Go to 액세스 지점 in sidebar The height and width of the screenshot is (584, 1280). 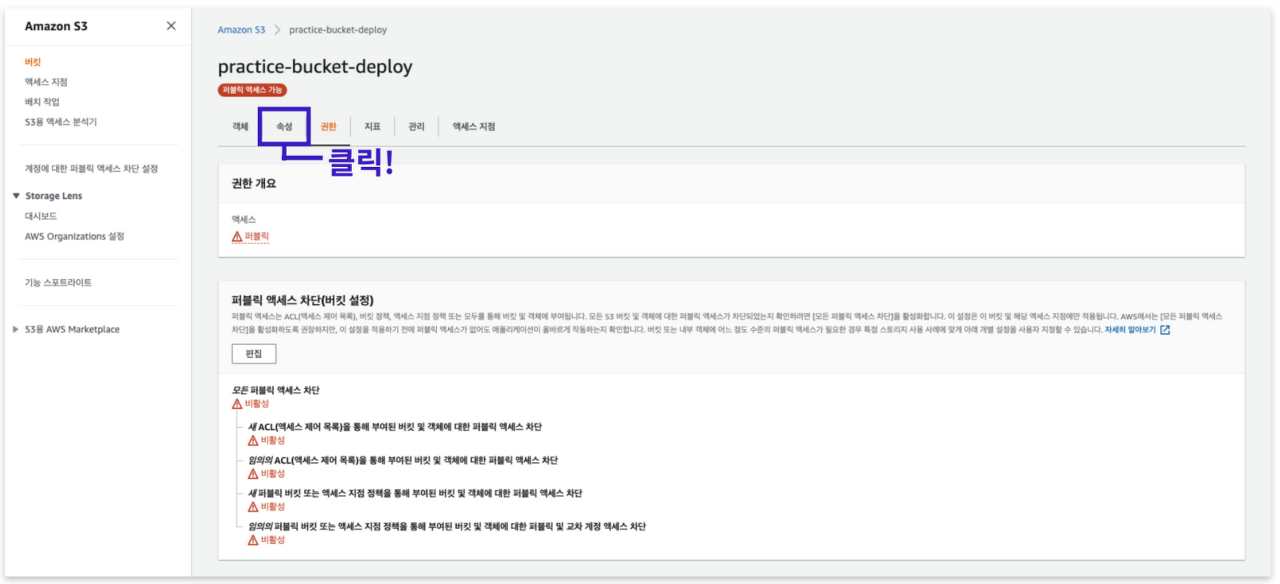pos(46,82)
